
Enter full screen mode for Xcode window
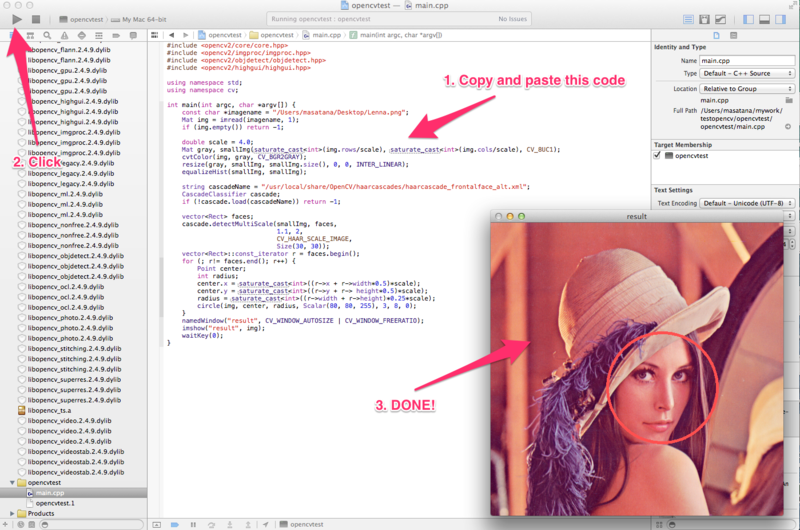[x=793, y=5]
